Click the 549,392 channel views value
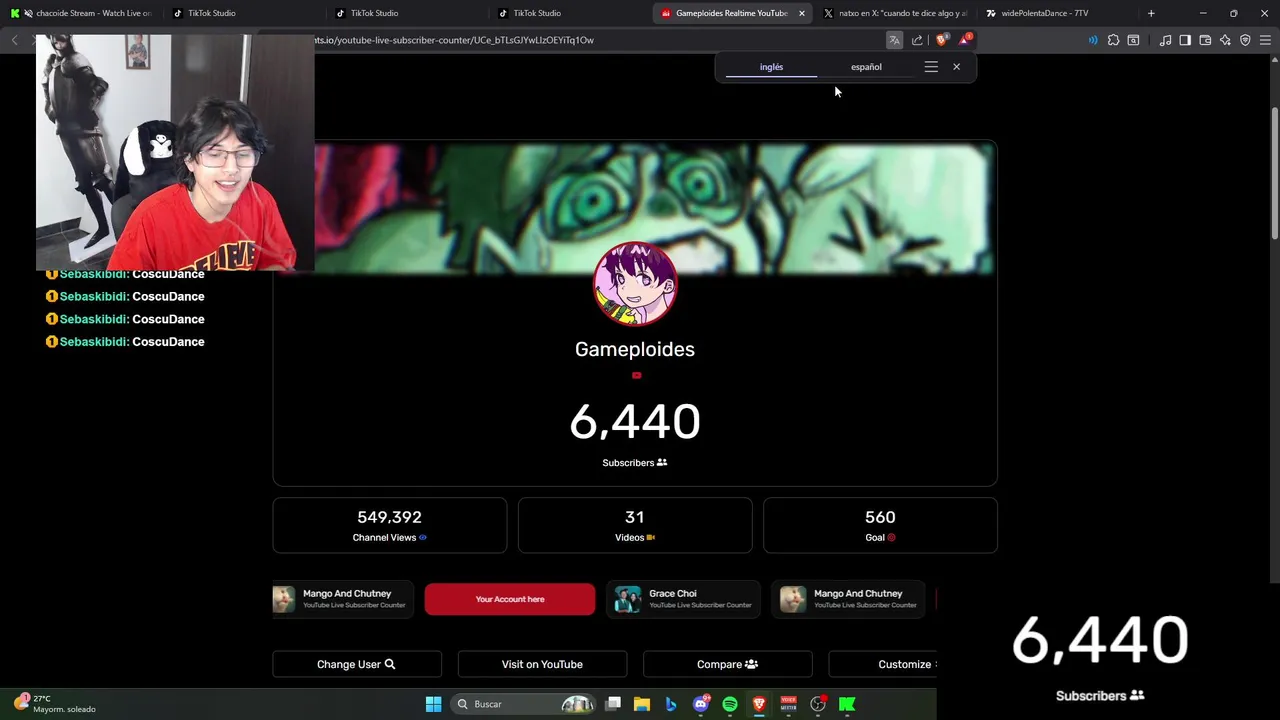This screenshot has height=720, width=1280. click(x=389, y=517)
